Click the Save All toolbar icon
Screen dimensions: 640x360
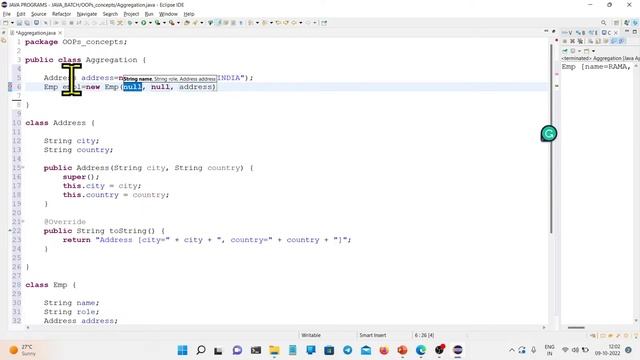point(27,23)
